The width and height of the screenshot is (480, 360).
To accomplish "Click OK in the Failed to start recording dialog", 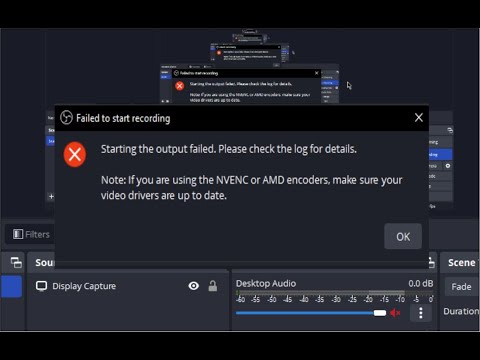I will [403, 236].
